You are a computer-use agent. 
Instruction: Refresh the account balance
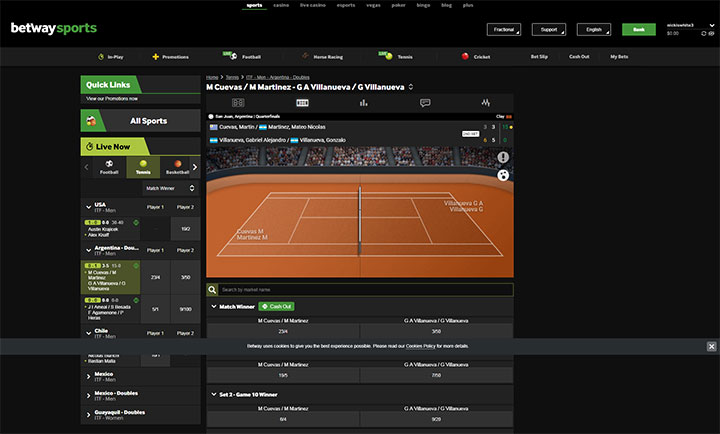coord(703,34)
